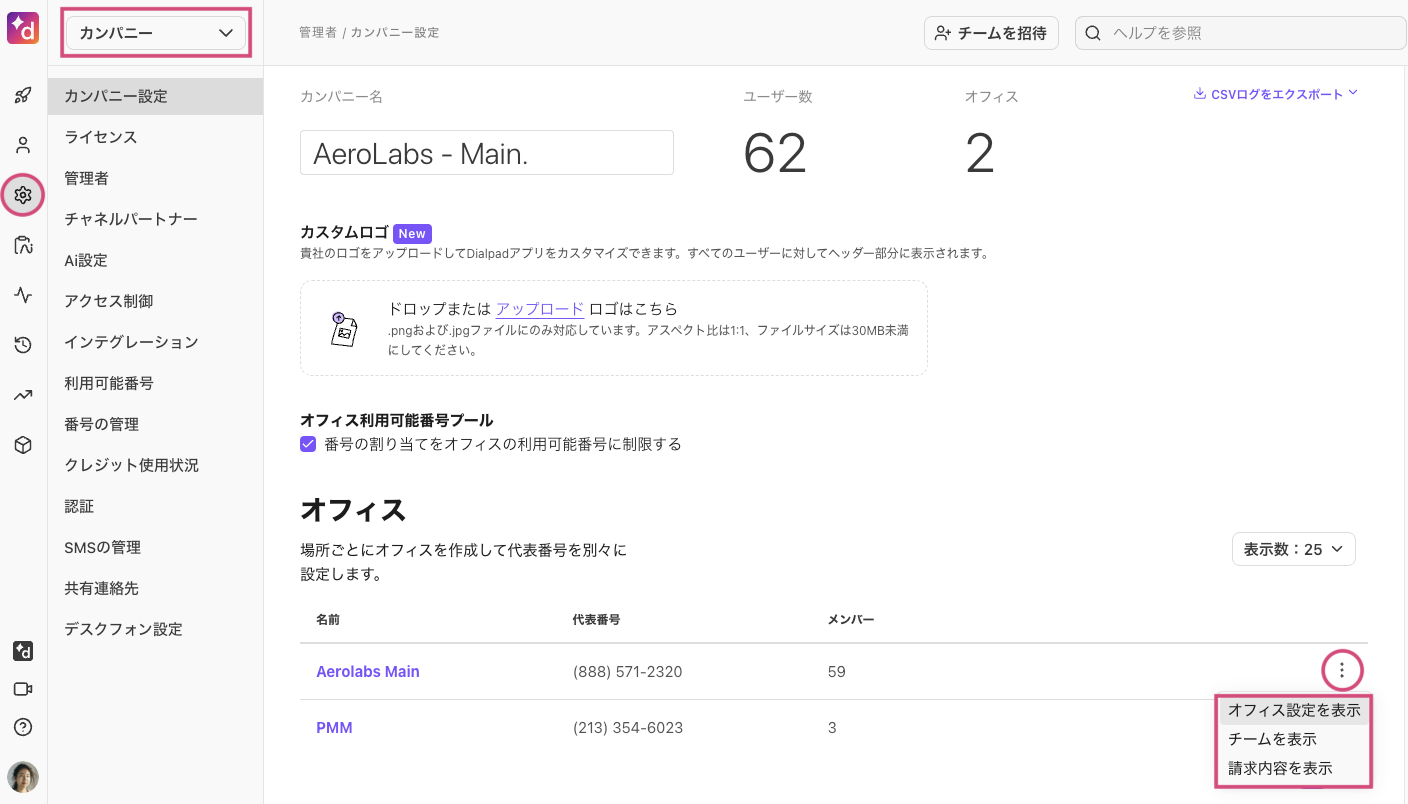Click the logo upload file icon
Image resolution: width=1408 pixels, height=804 pixels.
click(343, 328)
